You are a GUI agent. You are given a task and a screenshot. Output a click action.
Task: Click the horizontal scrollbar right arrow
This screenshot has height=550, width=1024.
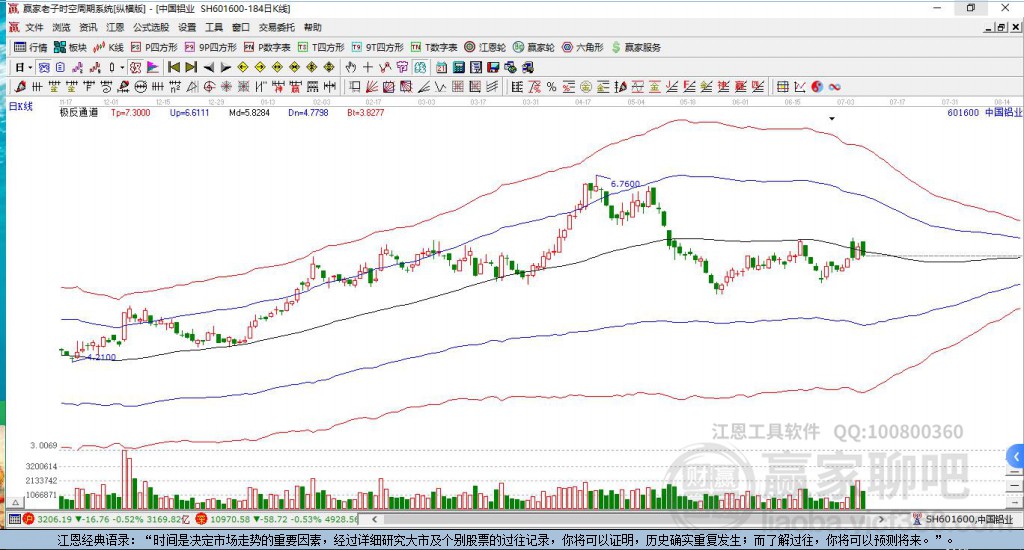click(881, 519)
